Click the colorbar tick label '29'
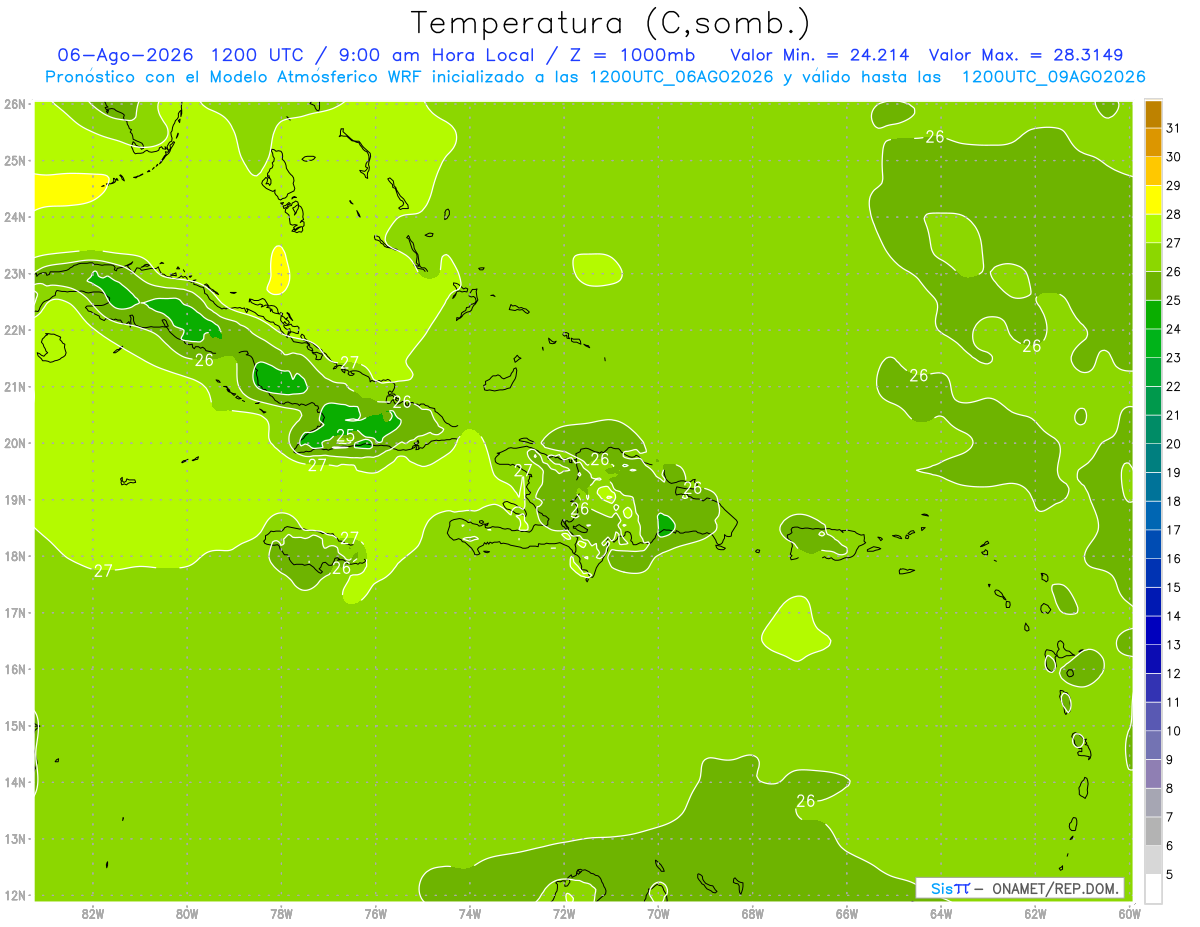 (1174, 186)
